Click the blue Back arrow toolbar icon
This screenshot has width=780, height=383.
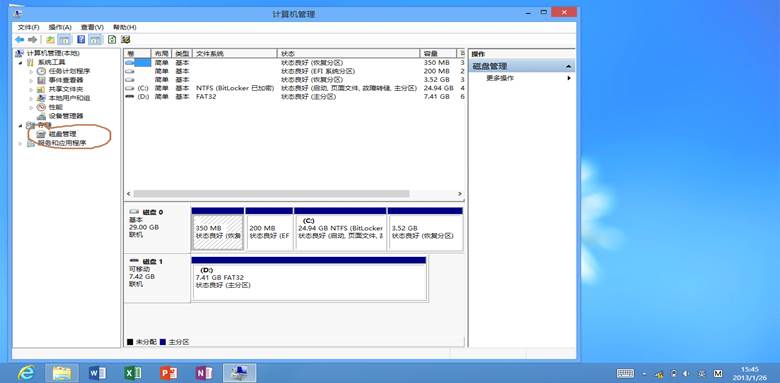click(19, 39)
